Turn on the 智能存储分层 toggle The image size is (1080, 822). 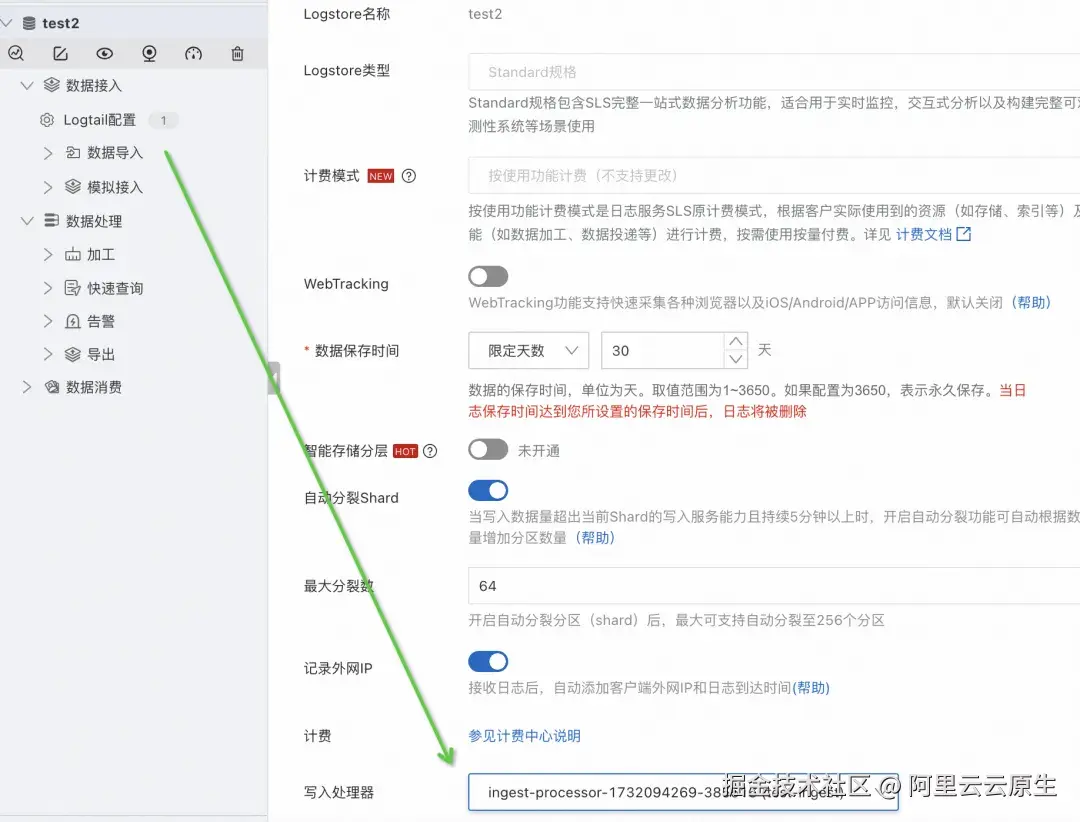[488, 450]
